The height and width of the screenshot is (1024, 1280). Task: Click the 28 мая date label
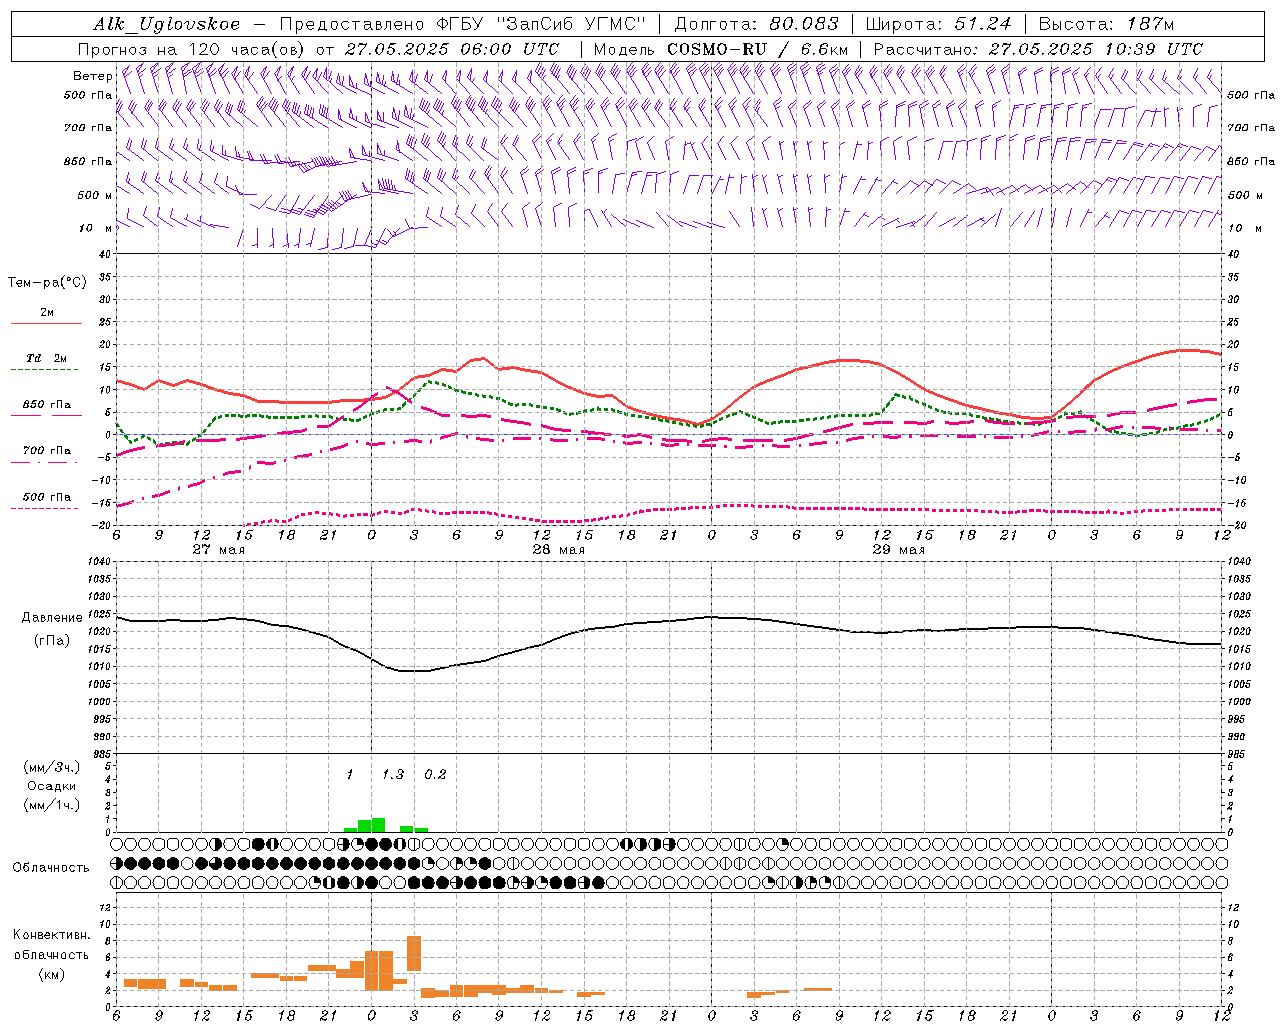[559, 550]
